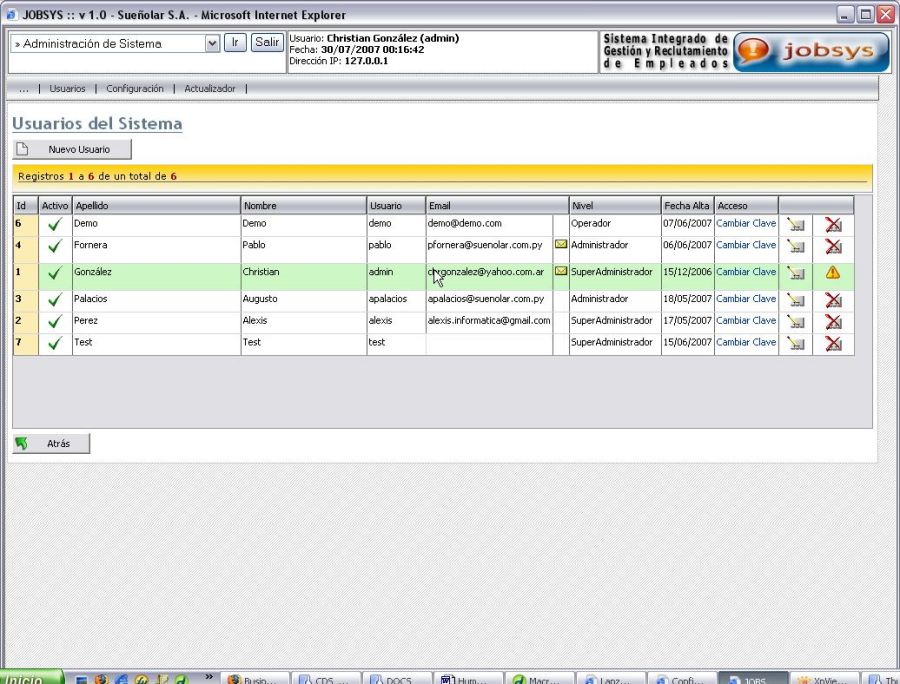Toggle active checkmark for user Test

click(54, 343)
